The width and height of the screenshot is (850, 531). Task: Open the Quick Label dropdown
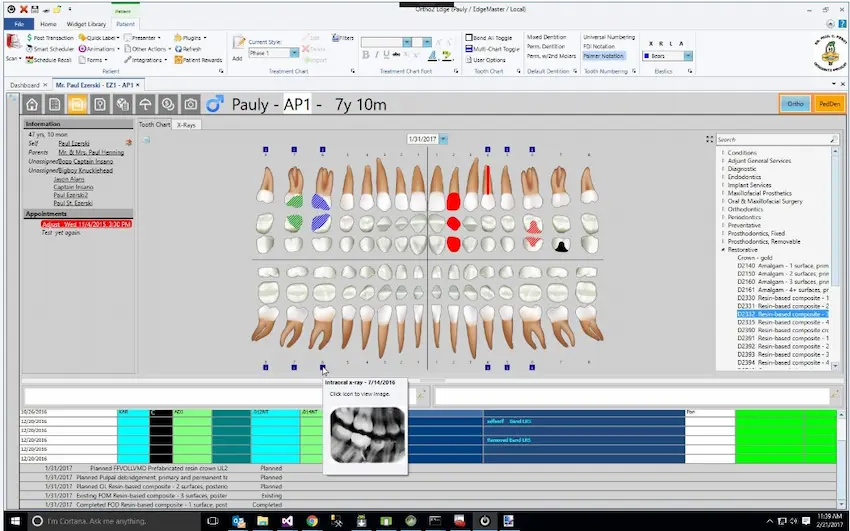tap(99, 38)
